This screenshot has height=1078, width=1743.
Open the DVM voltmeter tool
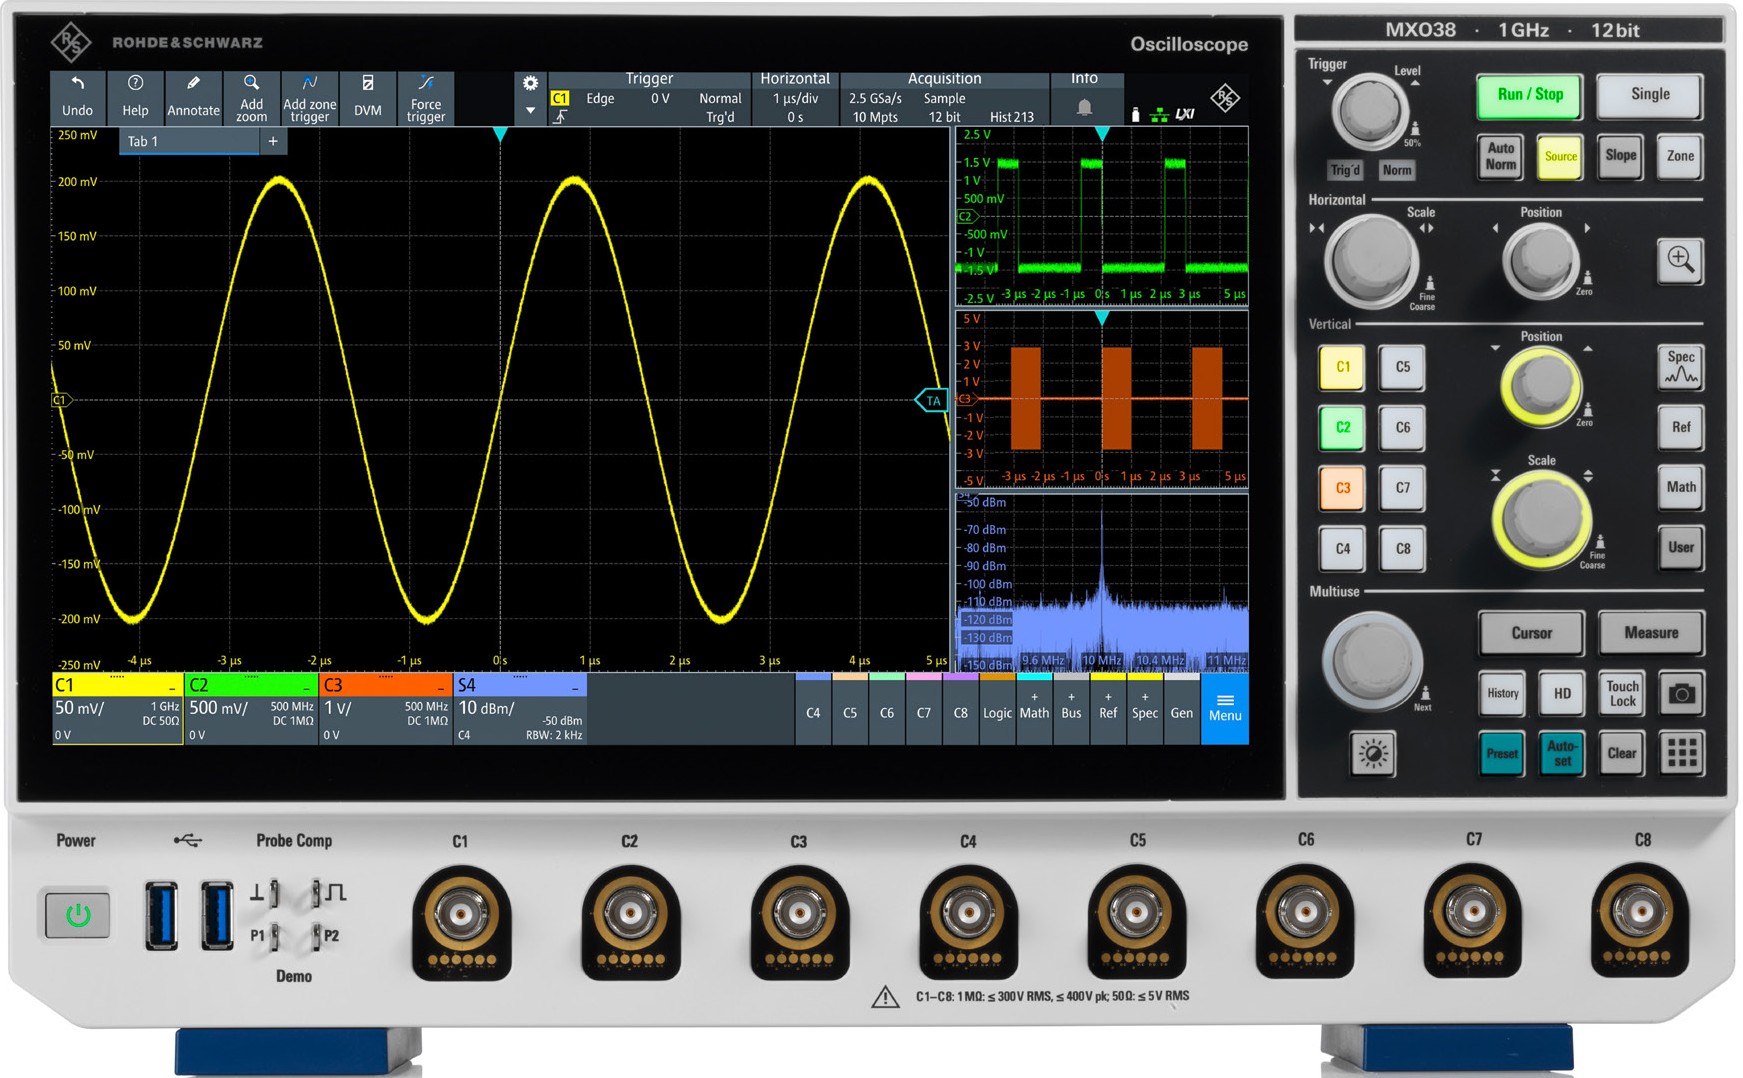[x=367, y=96]
